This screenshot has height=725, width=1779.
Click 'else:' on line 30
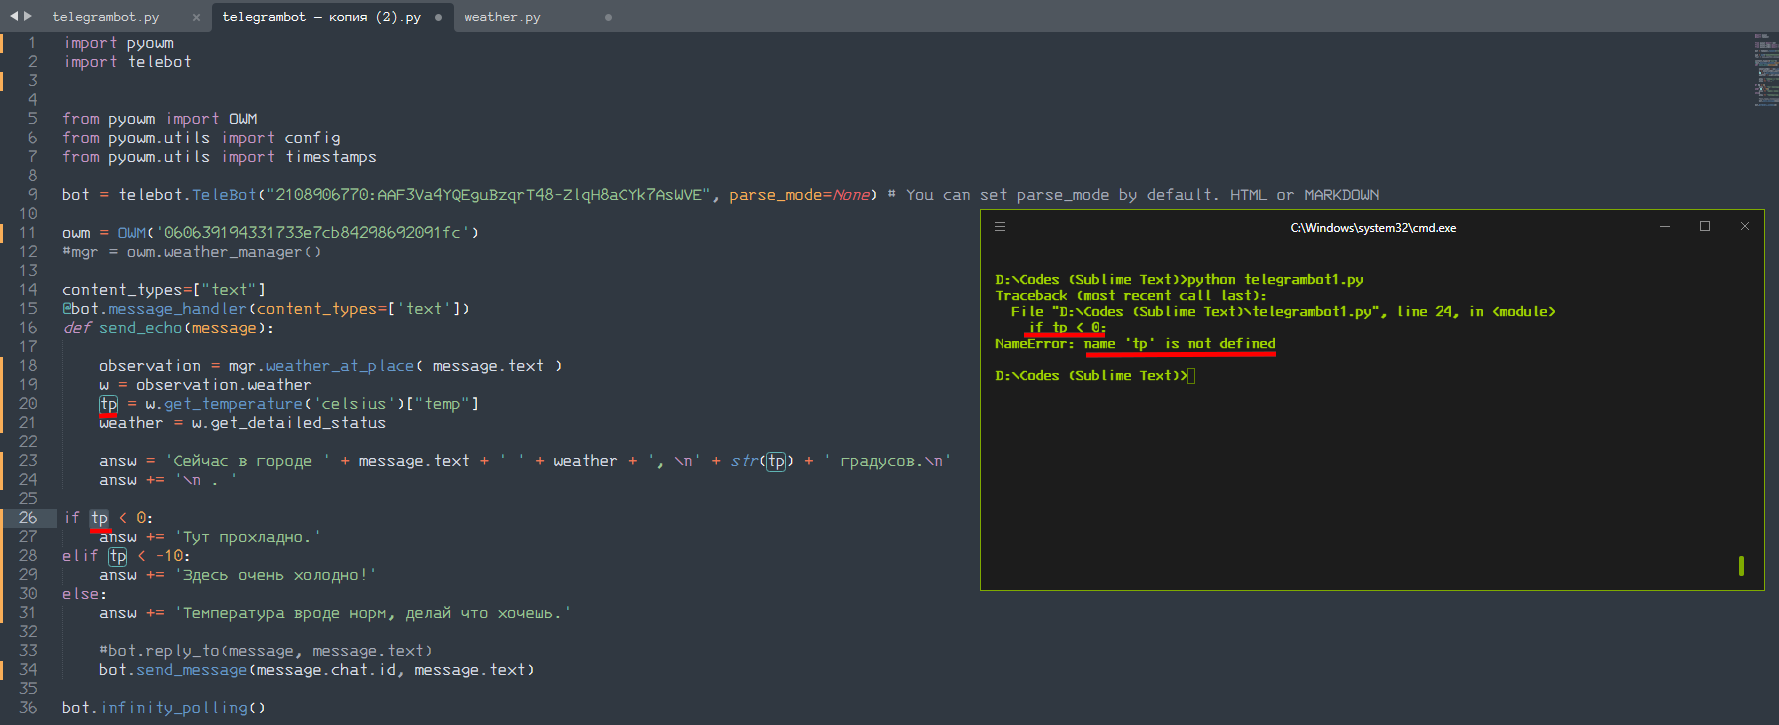coord(84,594)
